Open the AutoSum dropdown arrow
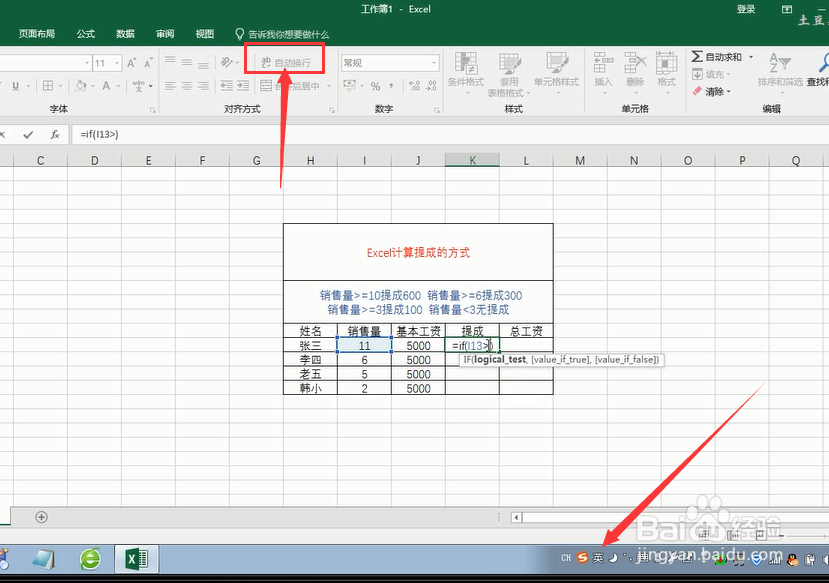 click(751, 57)
